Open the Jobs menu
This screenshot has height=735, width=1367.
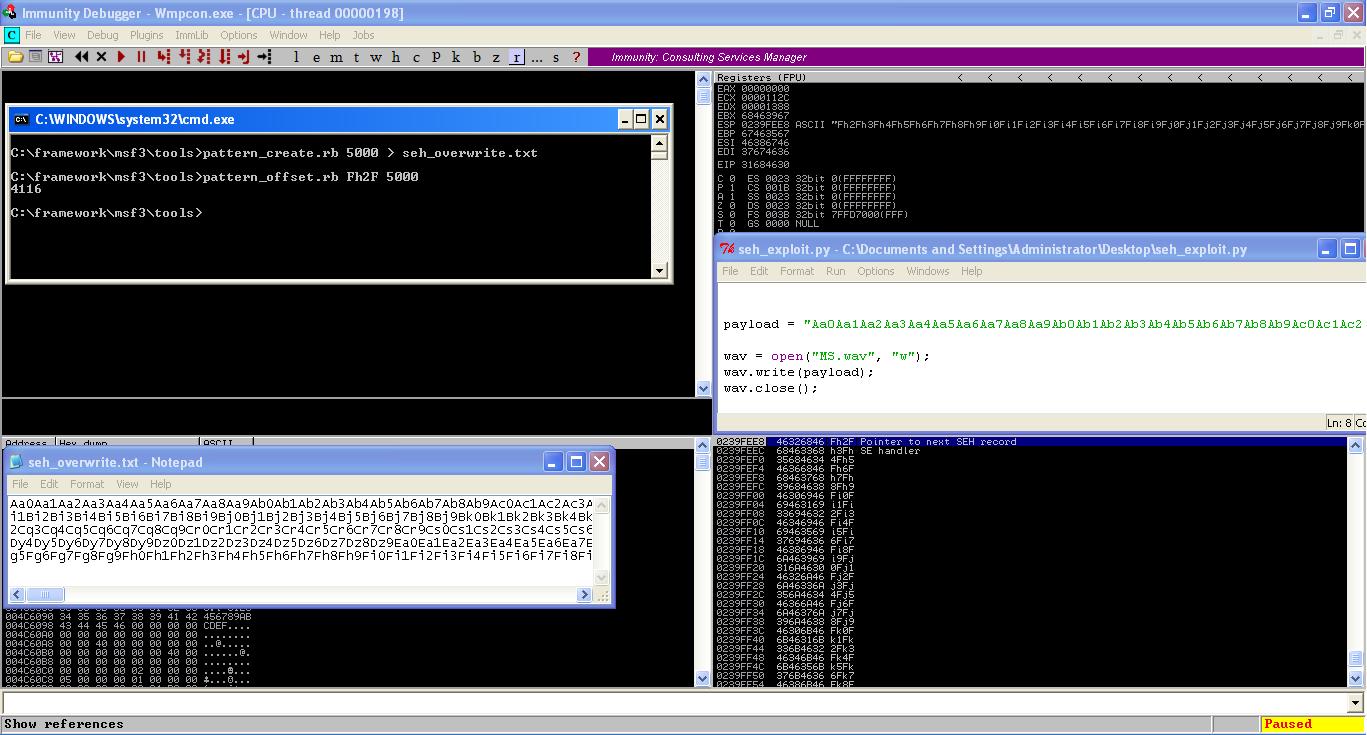[363, 35]
